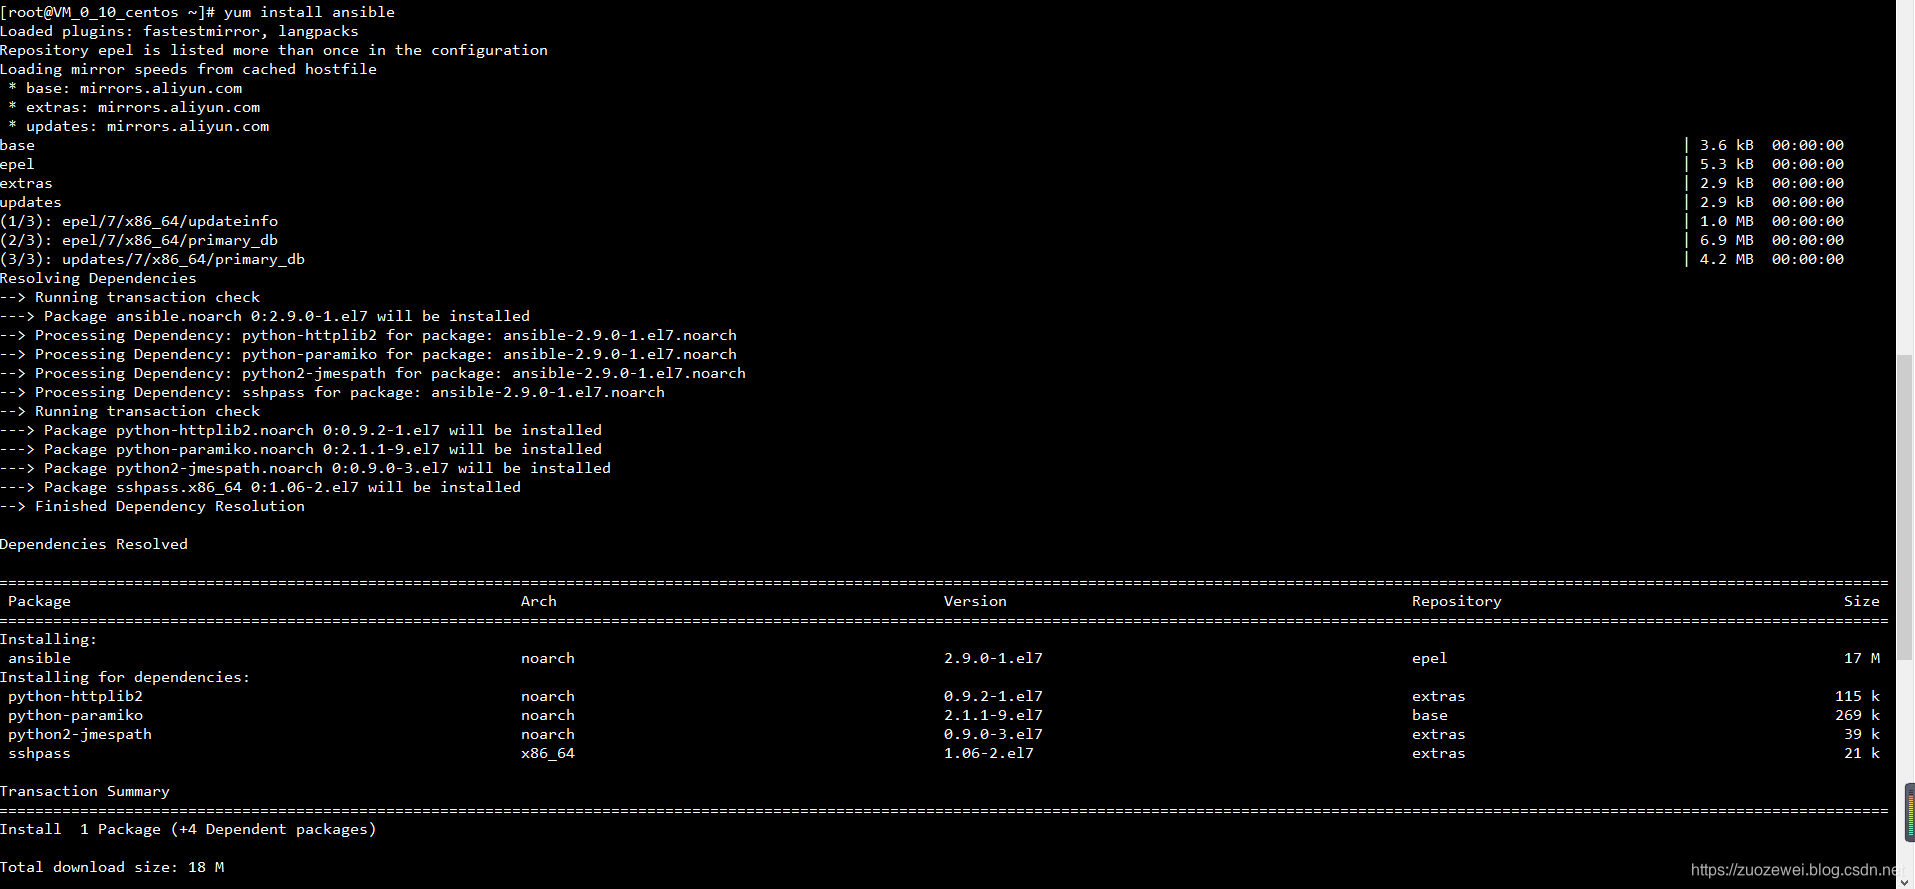Click '(3/3): updates/7/x86_64/primary_db' line

click(152, 259)
